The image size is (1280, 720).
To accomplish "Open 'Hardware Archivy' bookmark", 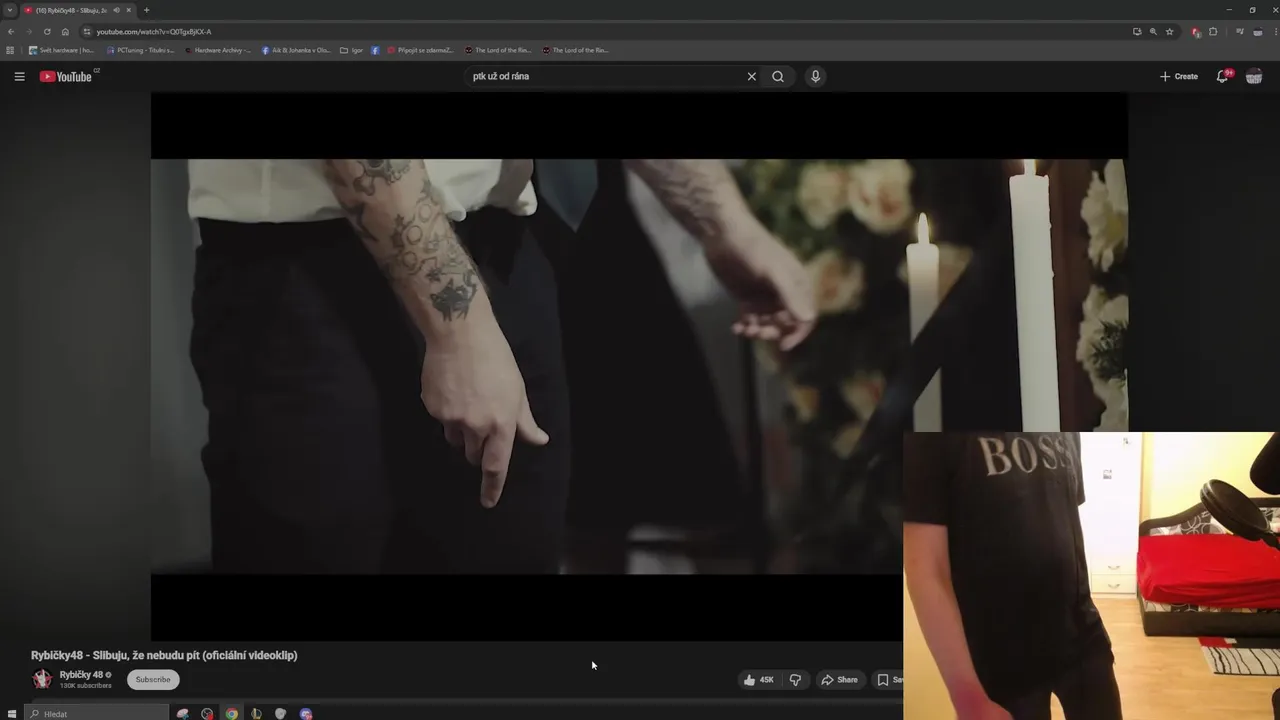I will tap(217, 50).
